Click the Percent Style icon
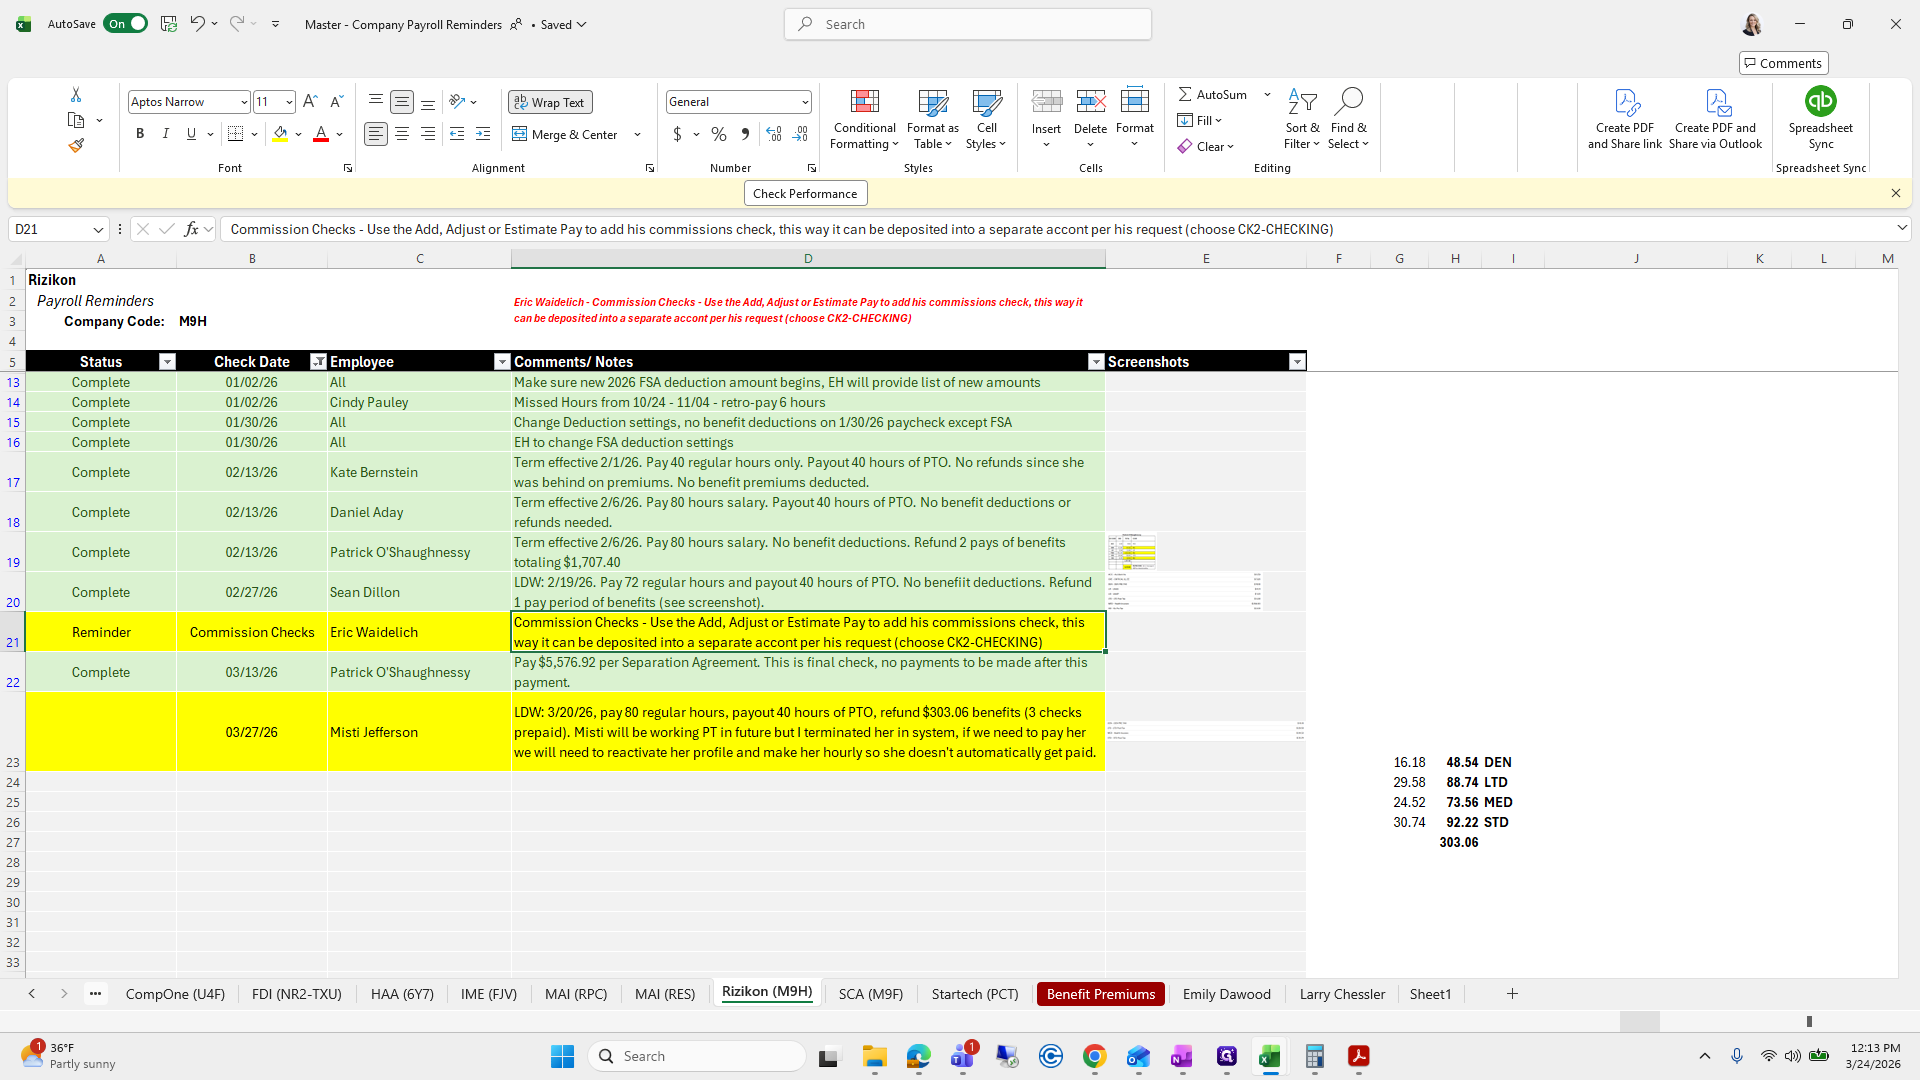Viewport: 1920px width, 1080px height. click(x=719, y=134)
